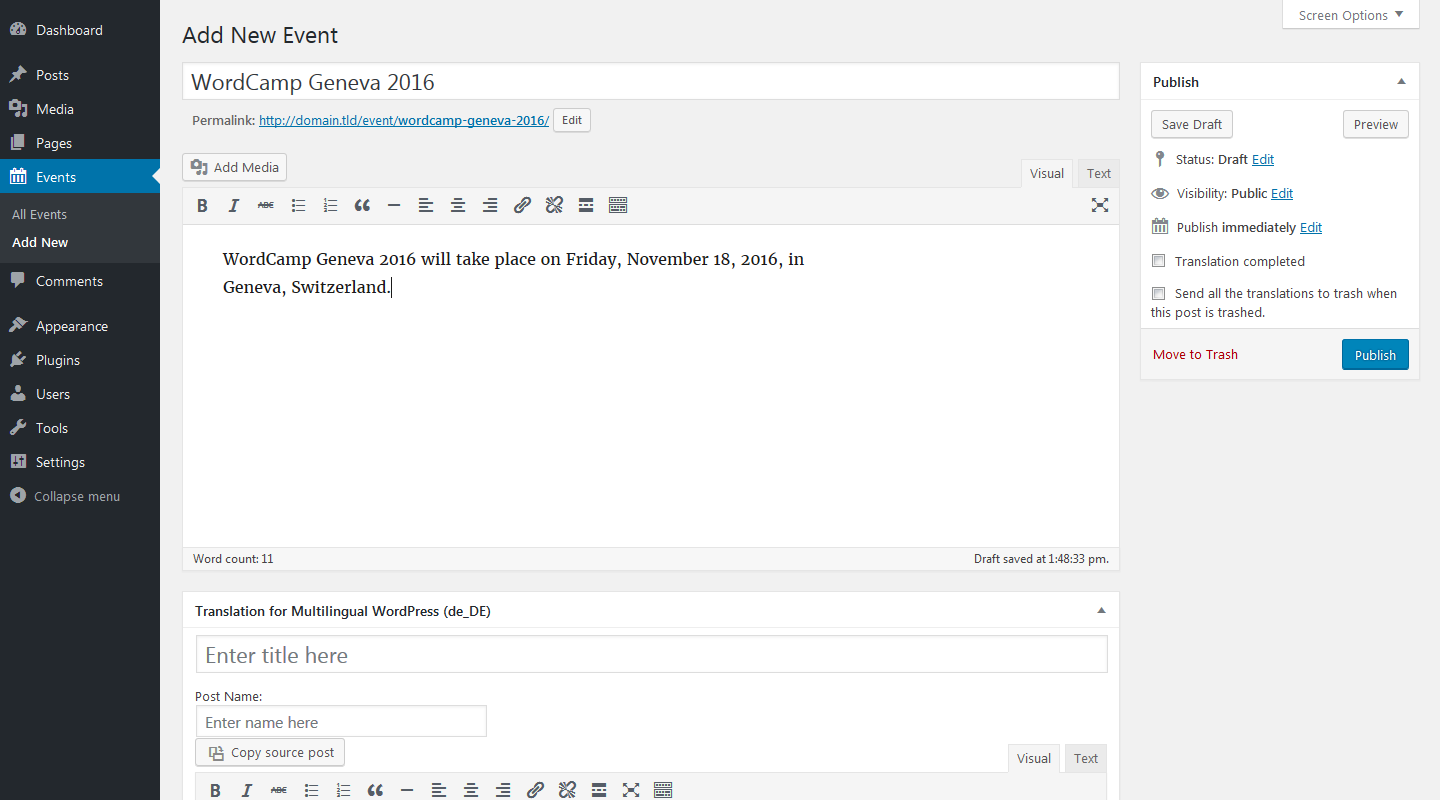Check the Translation completed box
The height and width of the screenshot is (800, 1440).
tap(1159, 261)
